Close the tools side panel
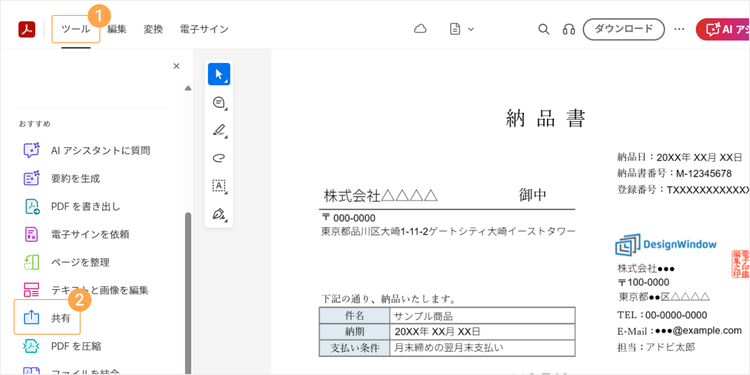The width and height of the screenshot is (750, 375). point(176,66)
